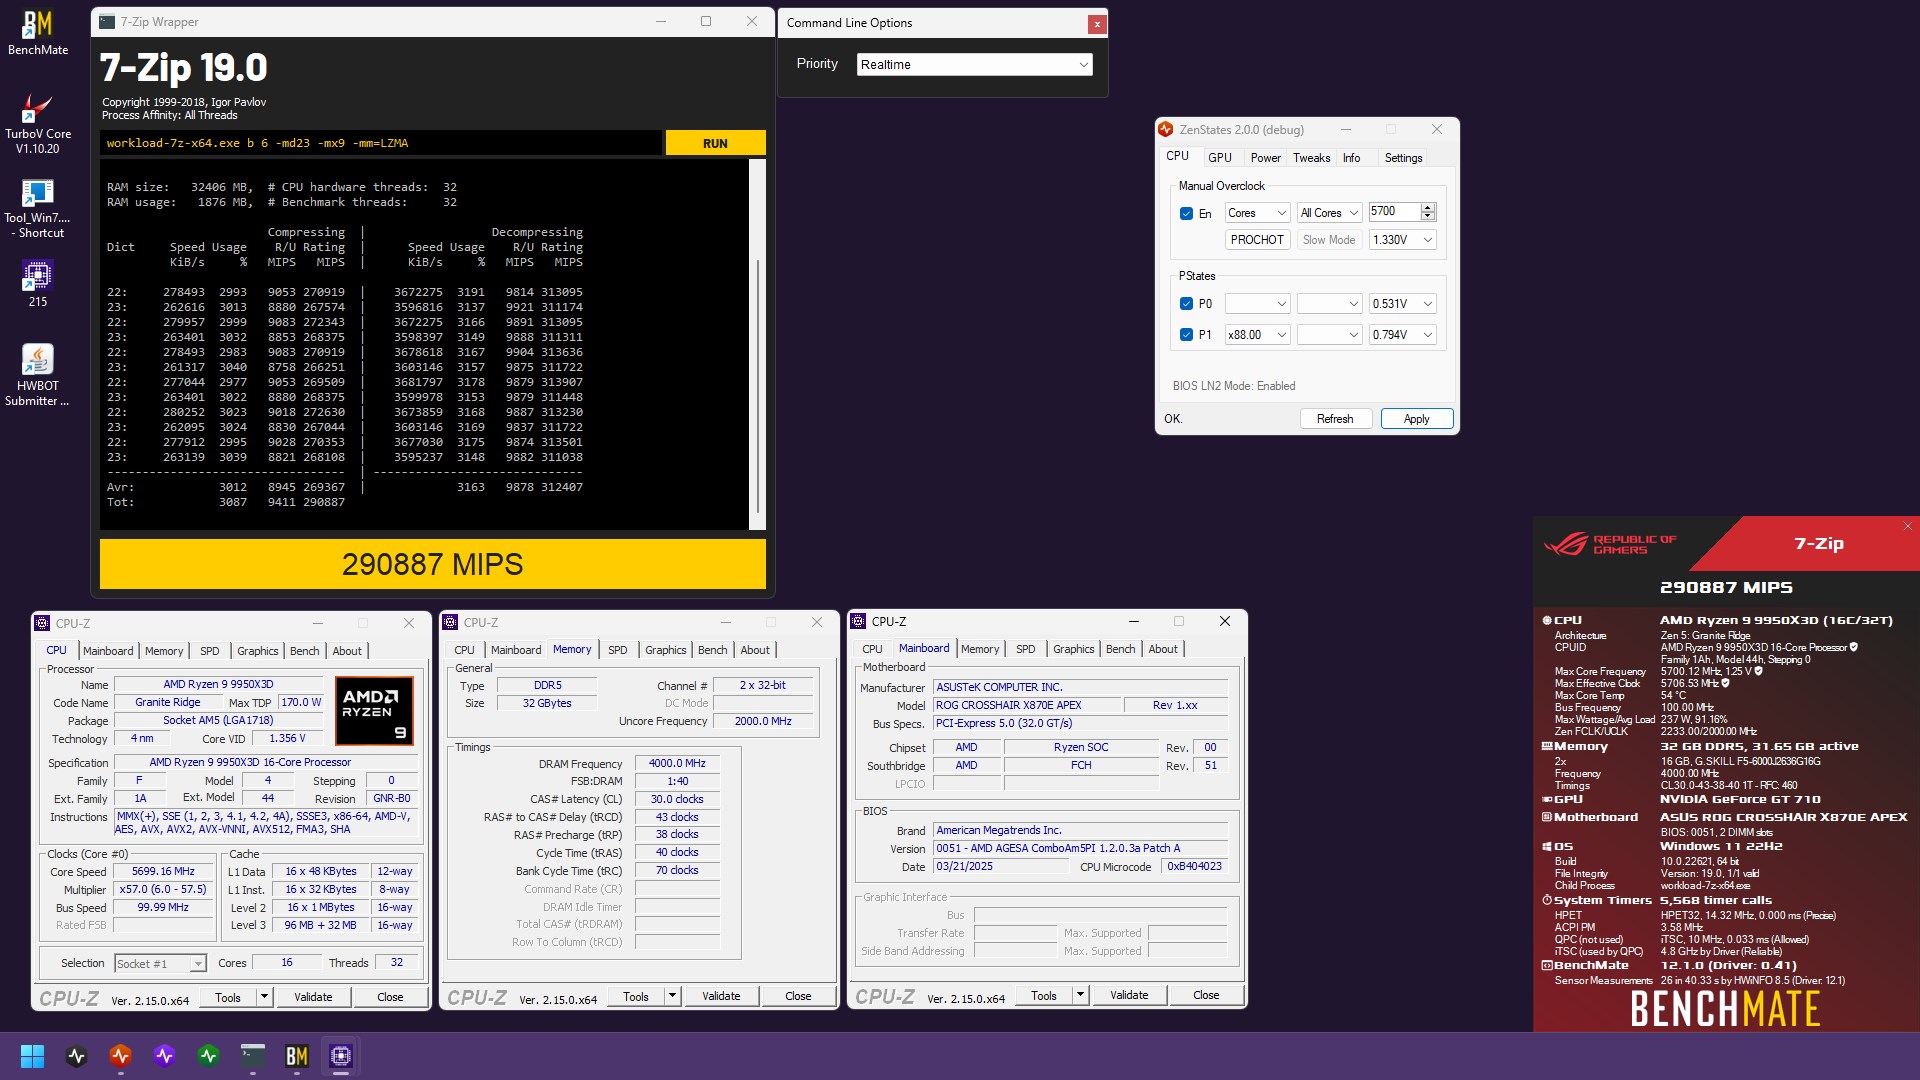This screenshot has height=1080, width=1920.
Task: Select the BenchMate BM taskbar icon
Action: 297,1056
